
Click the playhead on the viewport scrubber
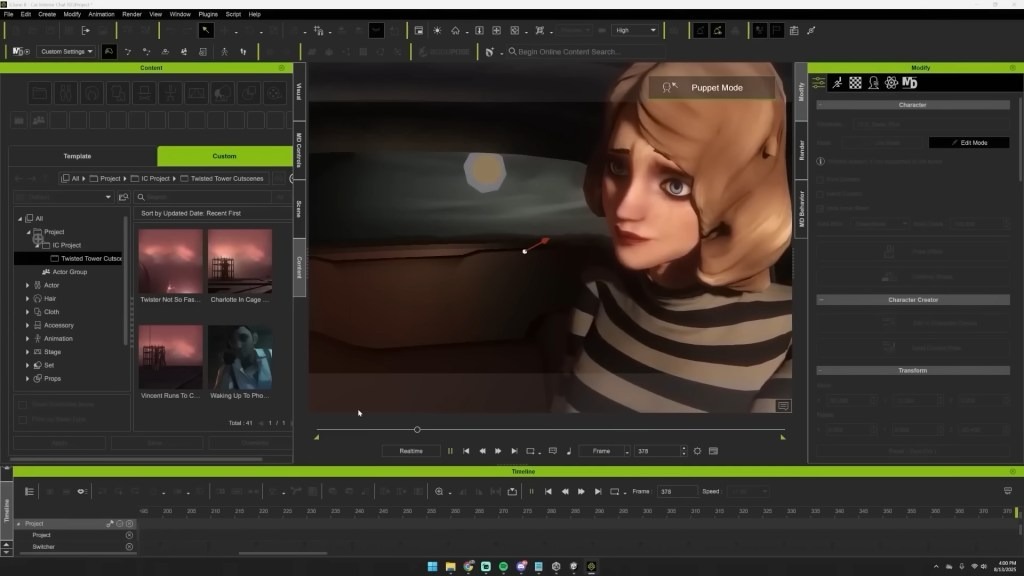(417, 430)
